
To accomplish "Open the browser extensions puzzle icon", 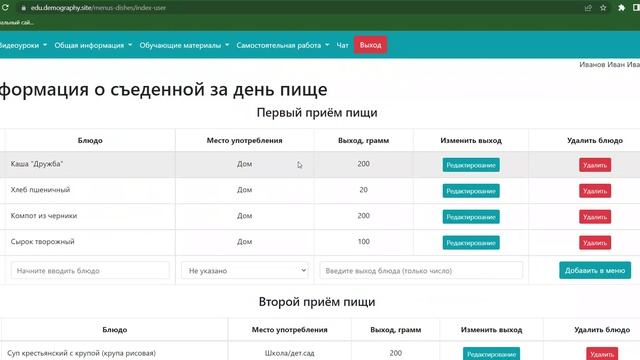I will (x=621, y=8).
